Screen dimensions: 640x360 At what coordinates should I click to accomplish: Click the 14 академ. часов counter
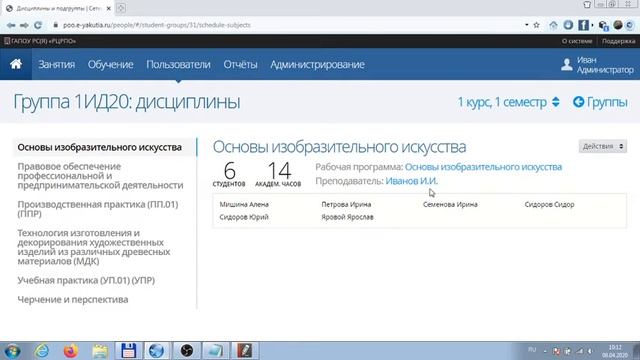(x=278, y=174)
